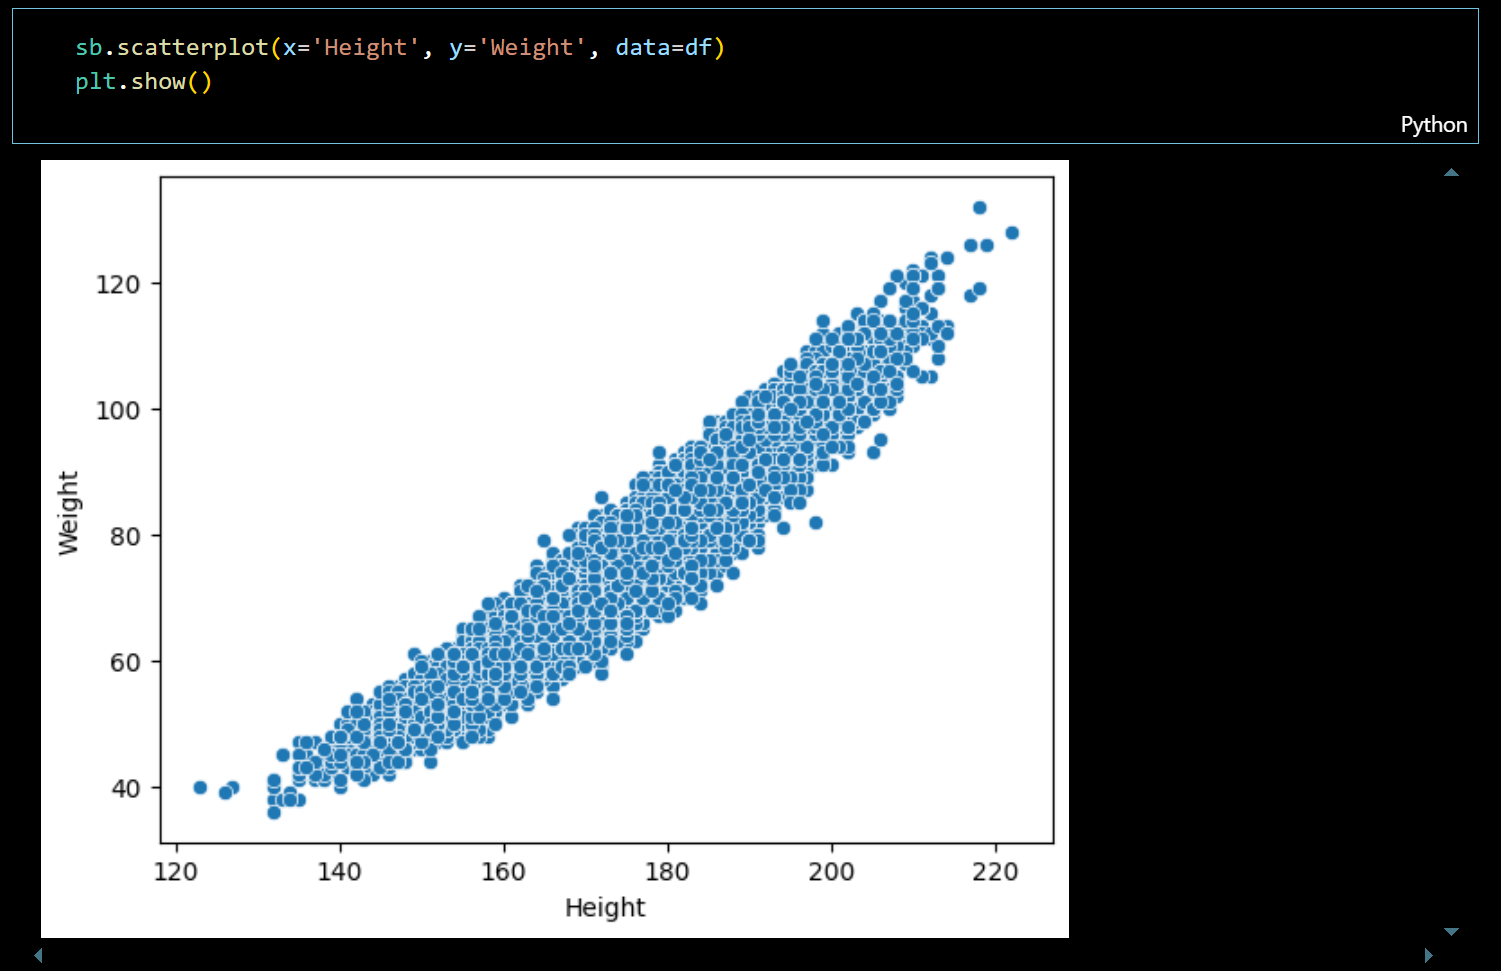Click the topmost outlier point on scatterplot
This screenshot has height=971, width=1501.
tap(979, 208)
